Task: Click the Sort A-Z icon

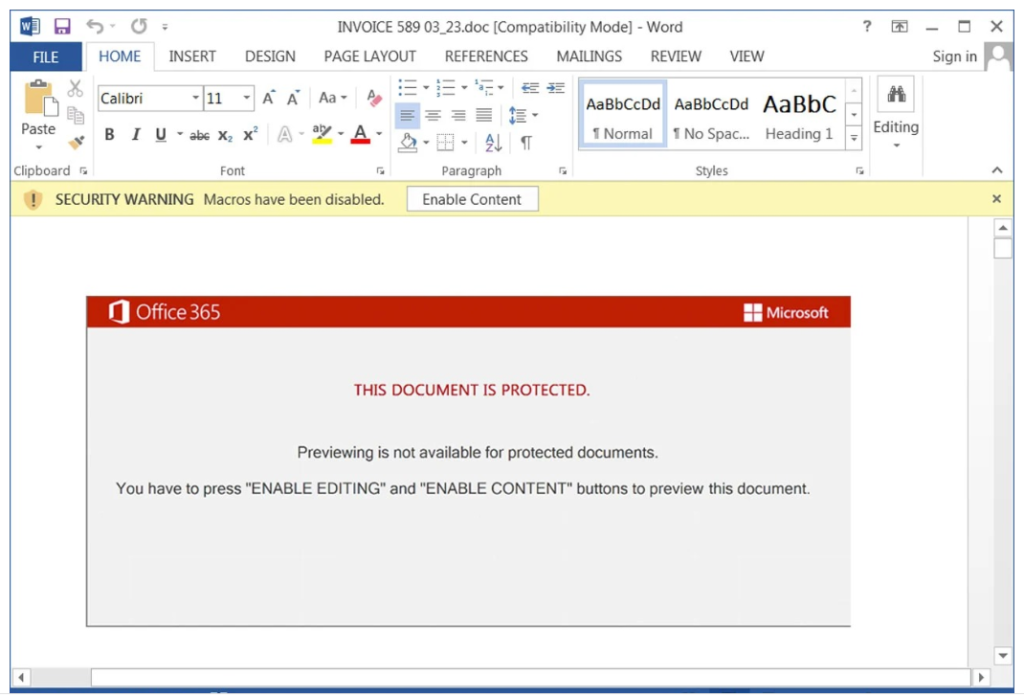Action: (x=493, y=142)
